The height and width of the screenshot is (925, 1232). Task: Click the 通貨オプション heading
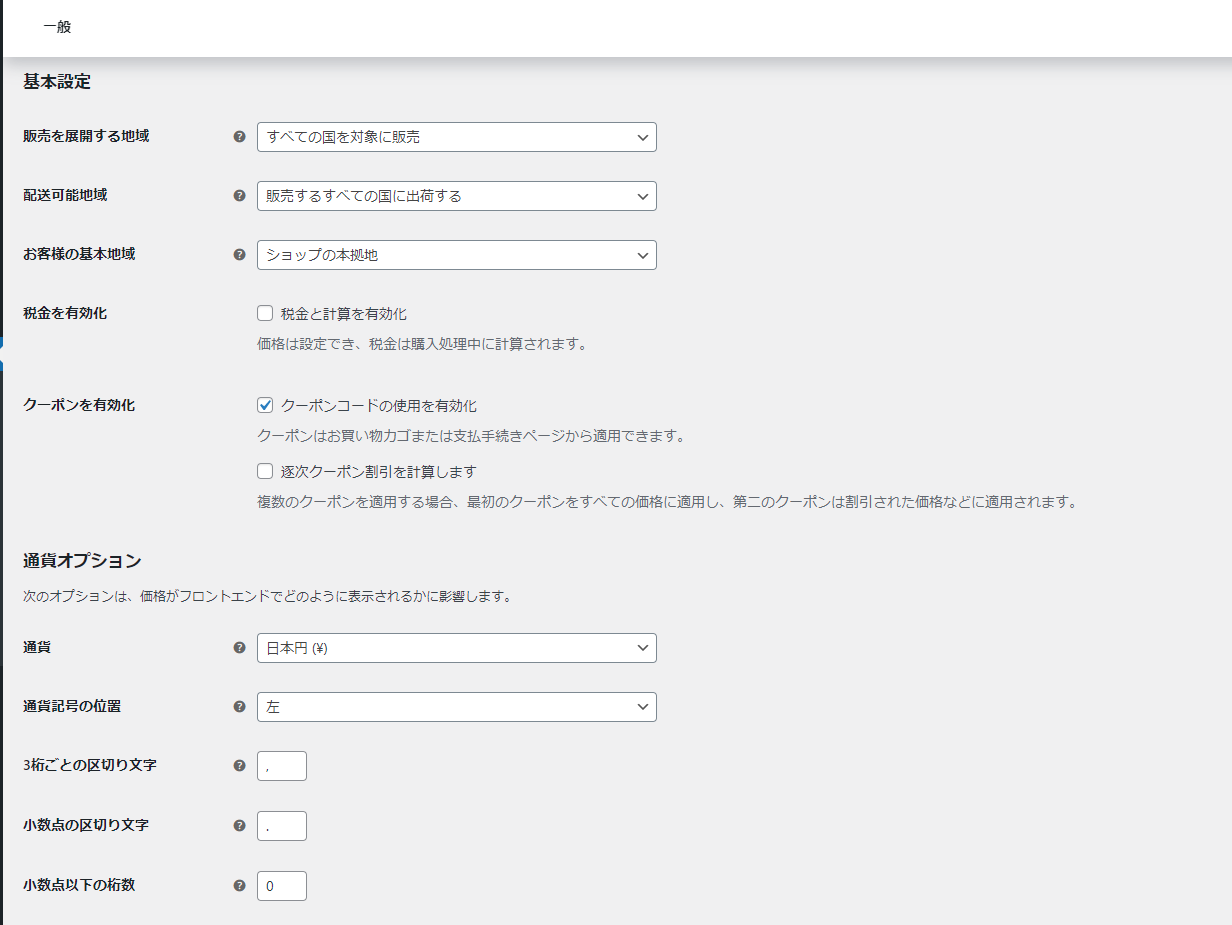(82, 560)
